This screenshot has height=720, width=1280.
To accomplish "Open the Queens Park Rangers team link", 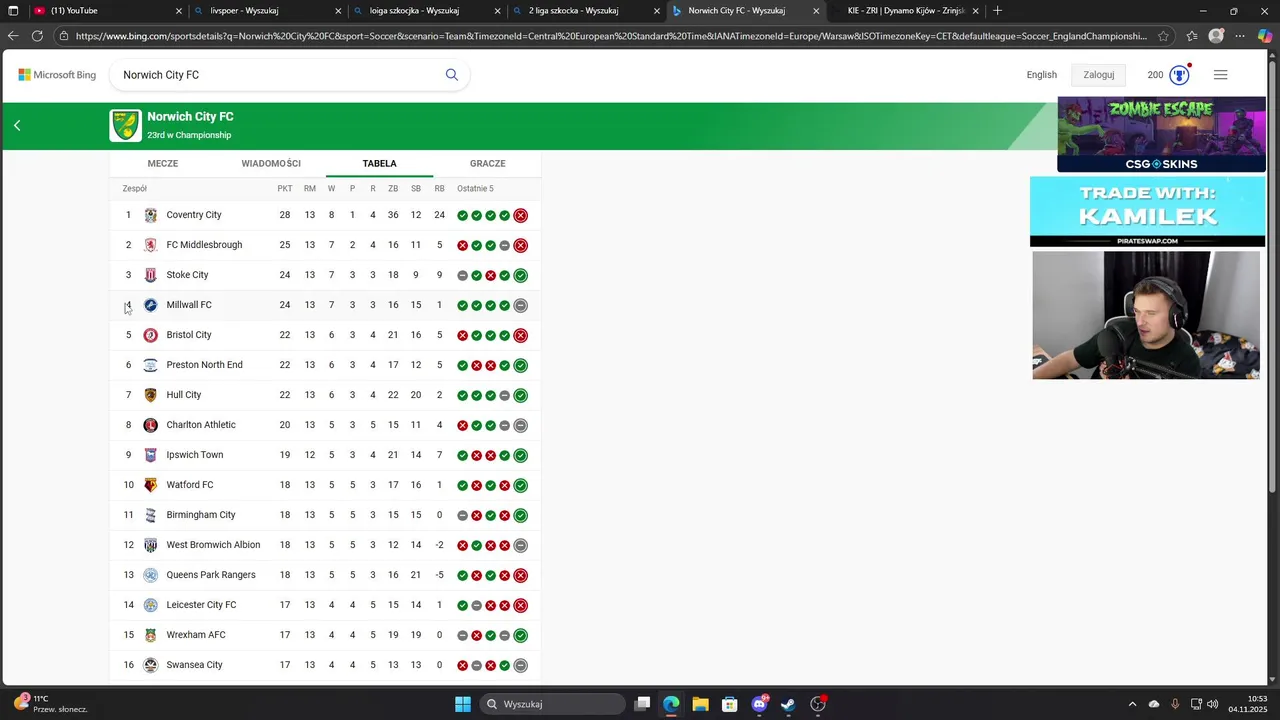I will click(x=211, y=575).
